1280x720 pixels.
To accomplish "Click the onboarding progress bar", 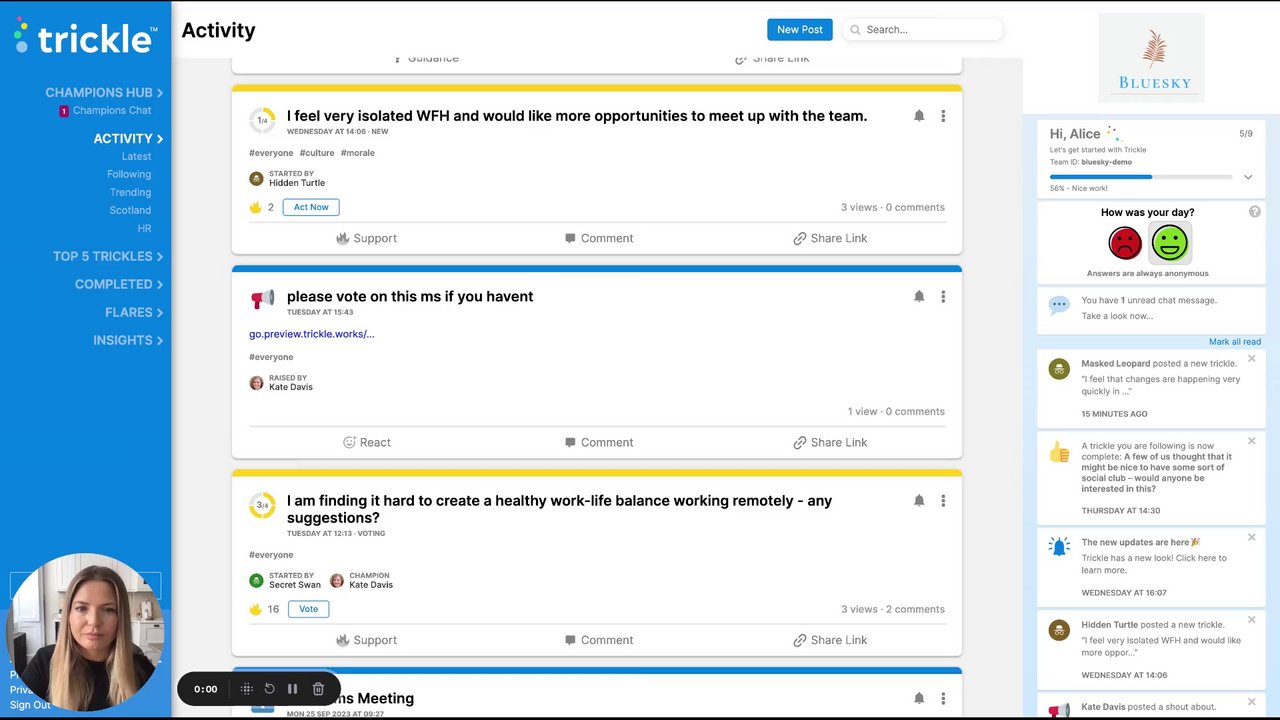I will (1140, 177).
